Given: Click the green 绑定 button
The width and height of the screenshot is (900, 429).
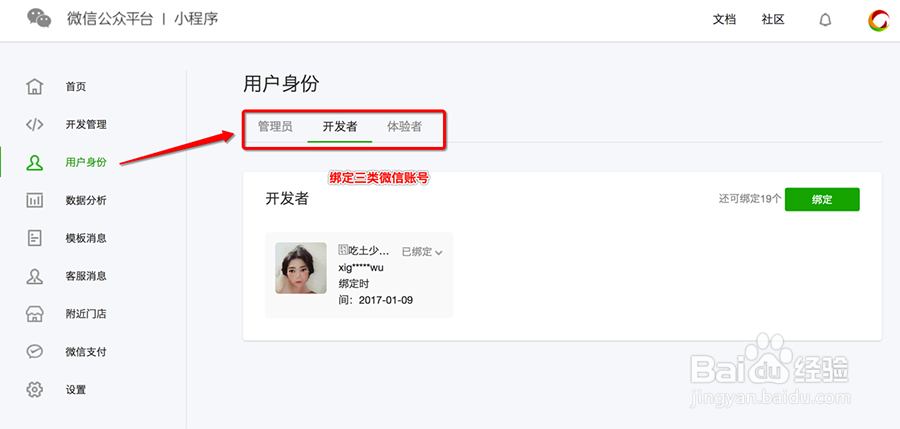Looking at the screenshot, I should click(x=822, y=199).
